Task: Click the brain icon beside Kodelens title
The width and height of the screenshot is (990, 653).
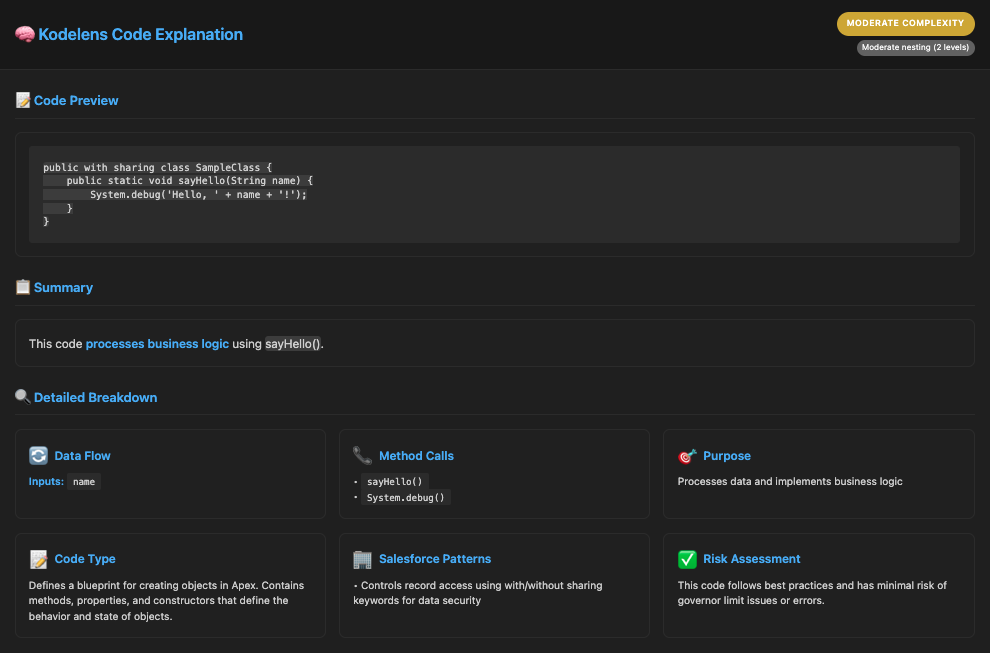Action: pyautogui.click(x=25, y=34)
